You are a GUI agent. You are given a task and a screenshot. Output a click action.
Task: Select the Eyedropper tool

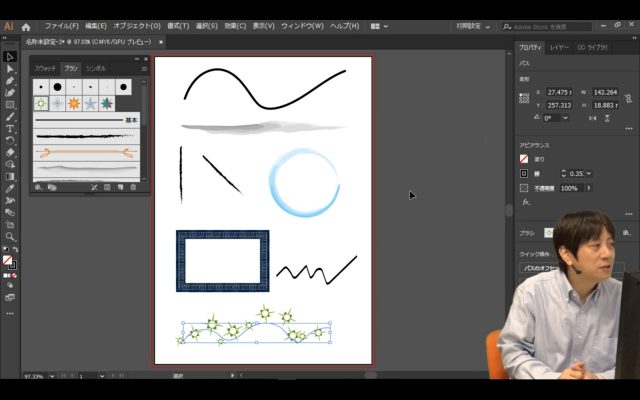pyautogui.click(x=10, y=189)
